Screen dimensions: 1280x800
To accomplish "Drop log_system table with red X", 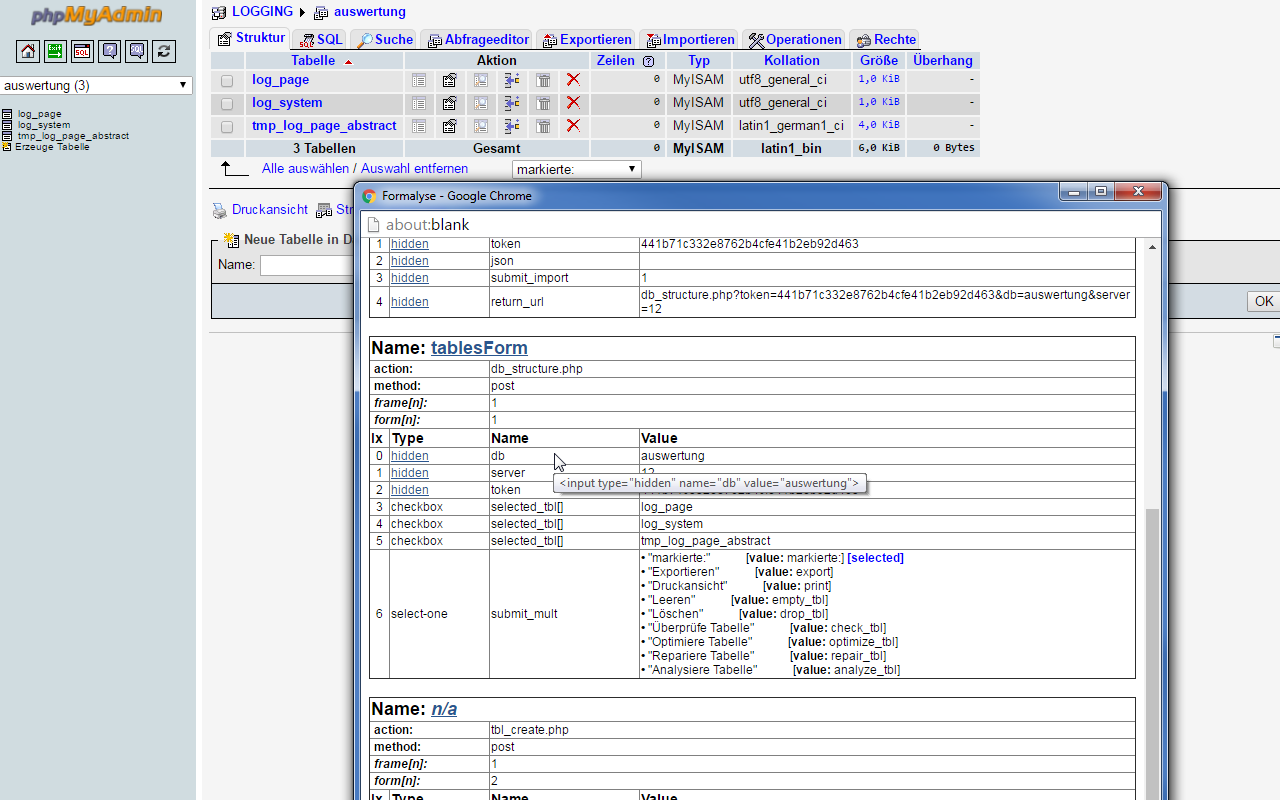I will point(573,103).
